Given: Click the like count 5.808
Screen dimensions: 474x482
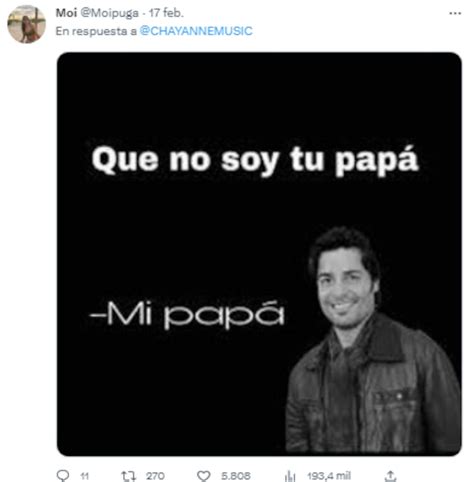Looking at the screenshot, I should [x=236, y=476].
